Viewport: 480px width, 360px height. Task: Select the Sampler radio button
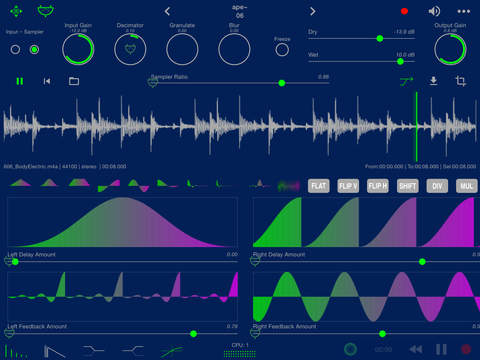click(34, 50)
